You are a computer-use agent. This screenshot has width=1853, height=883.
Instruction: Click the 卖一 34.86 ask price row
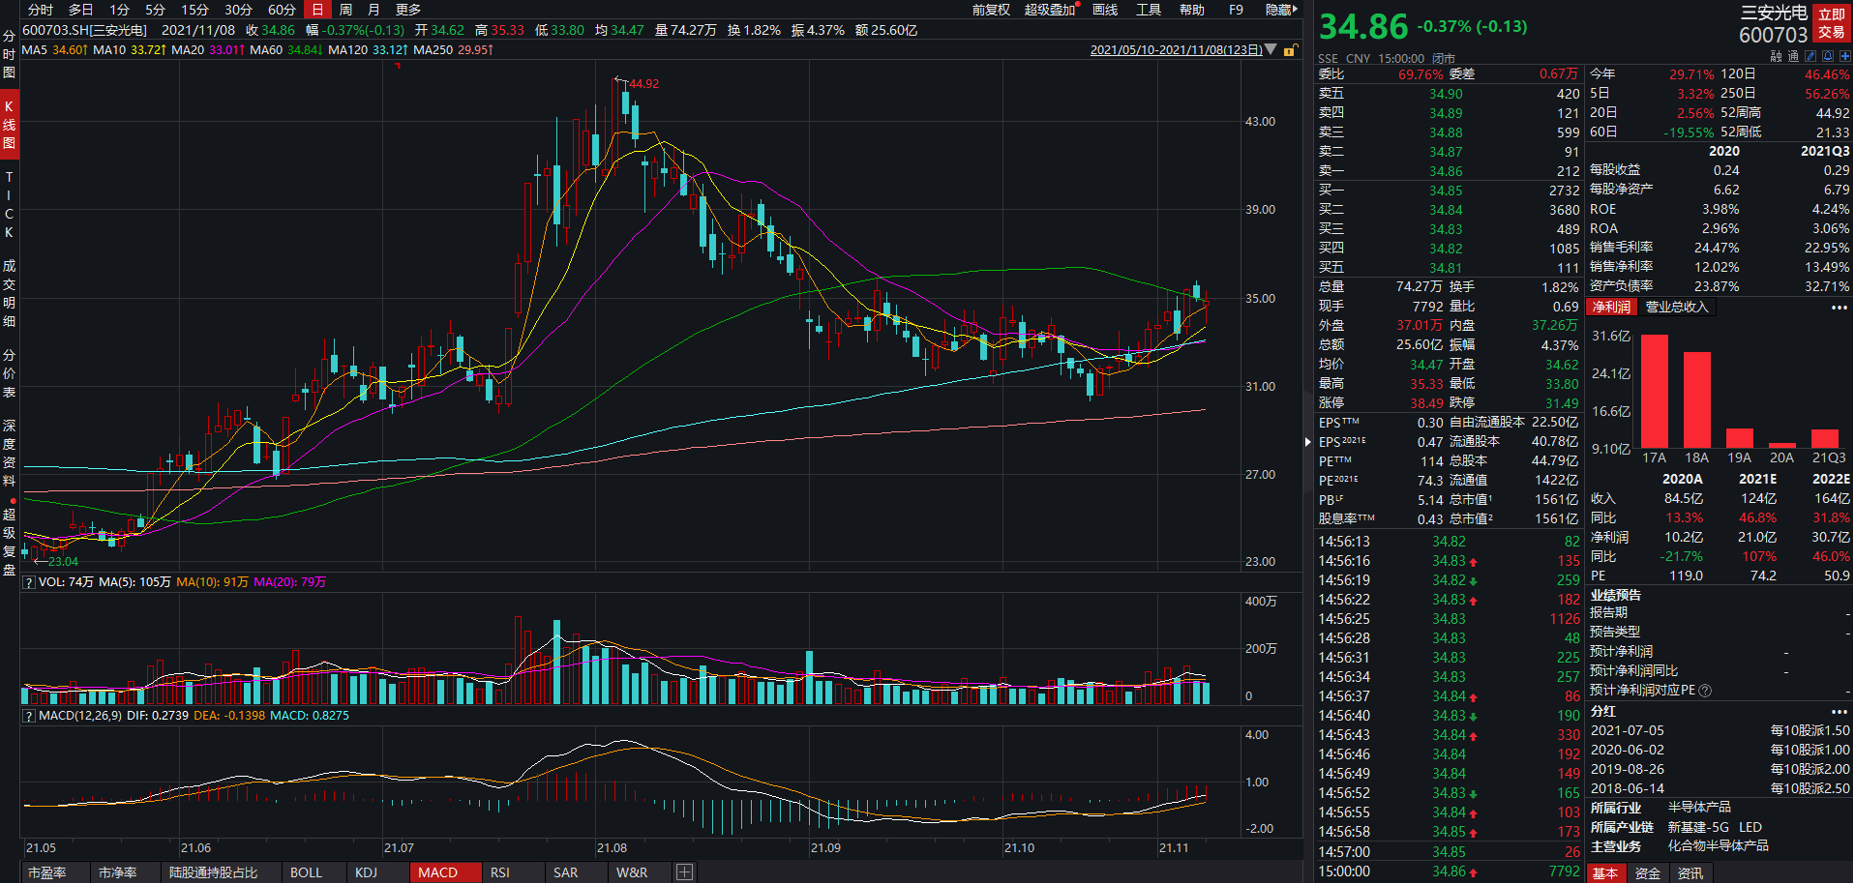[x=1448, y=171]
